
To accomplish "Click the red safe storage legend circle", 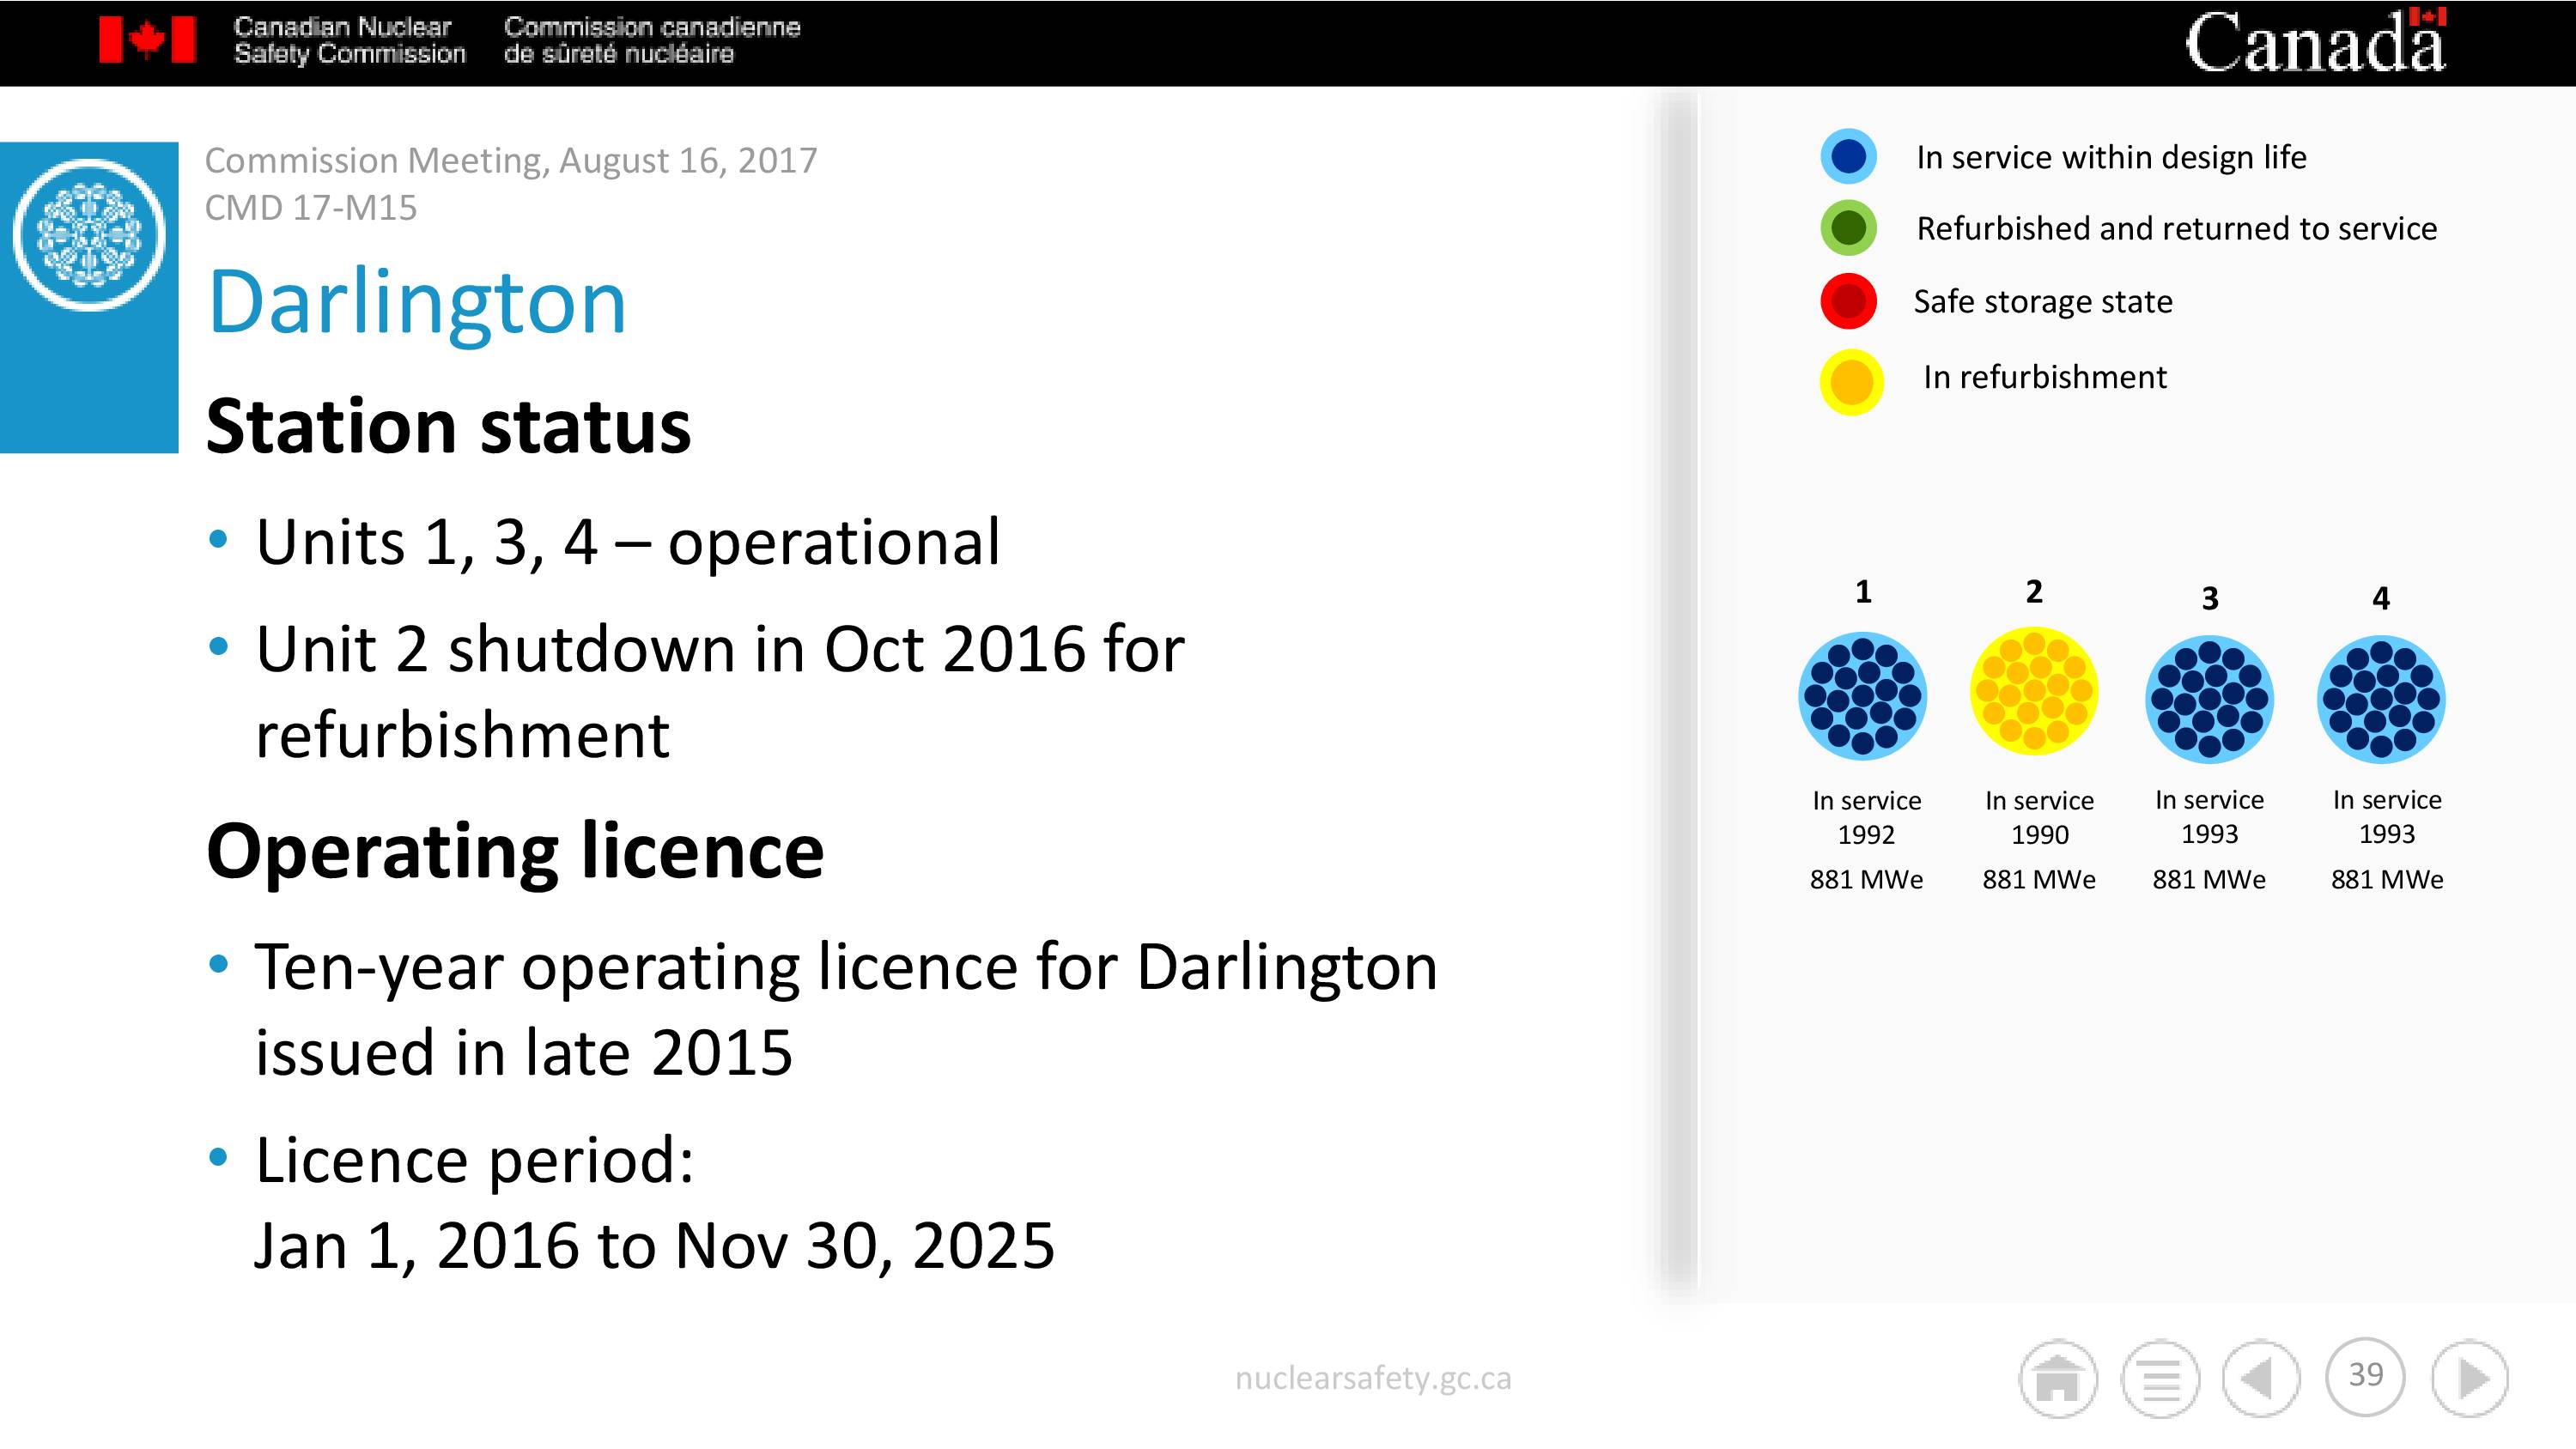I will coord(1849,301).
